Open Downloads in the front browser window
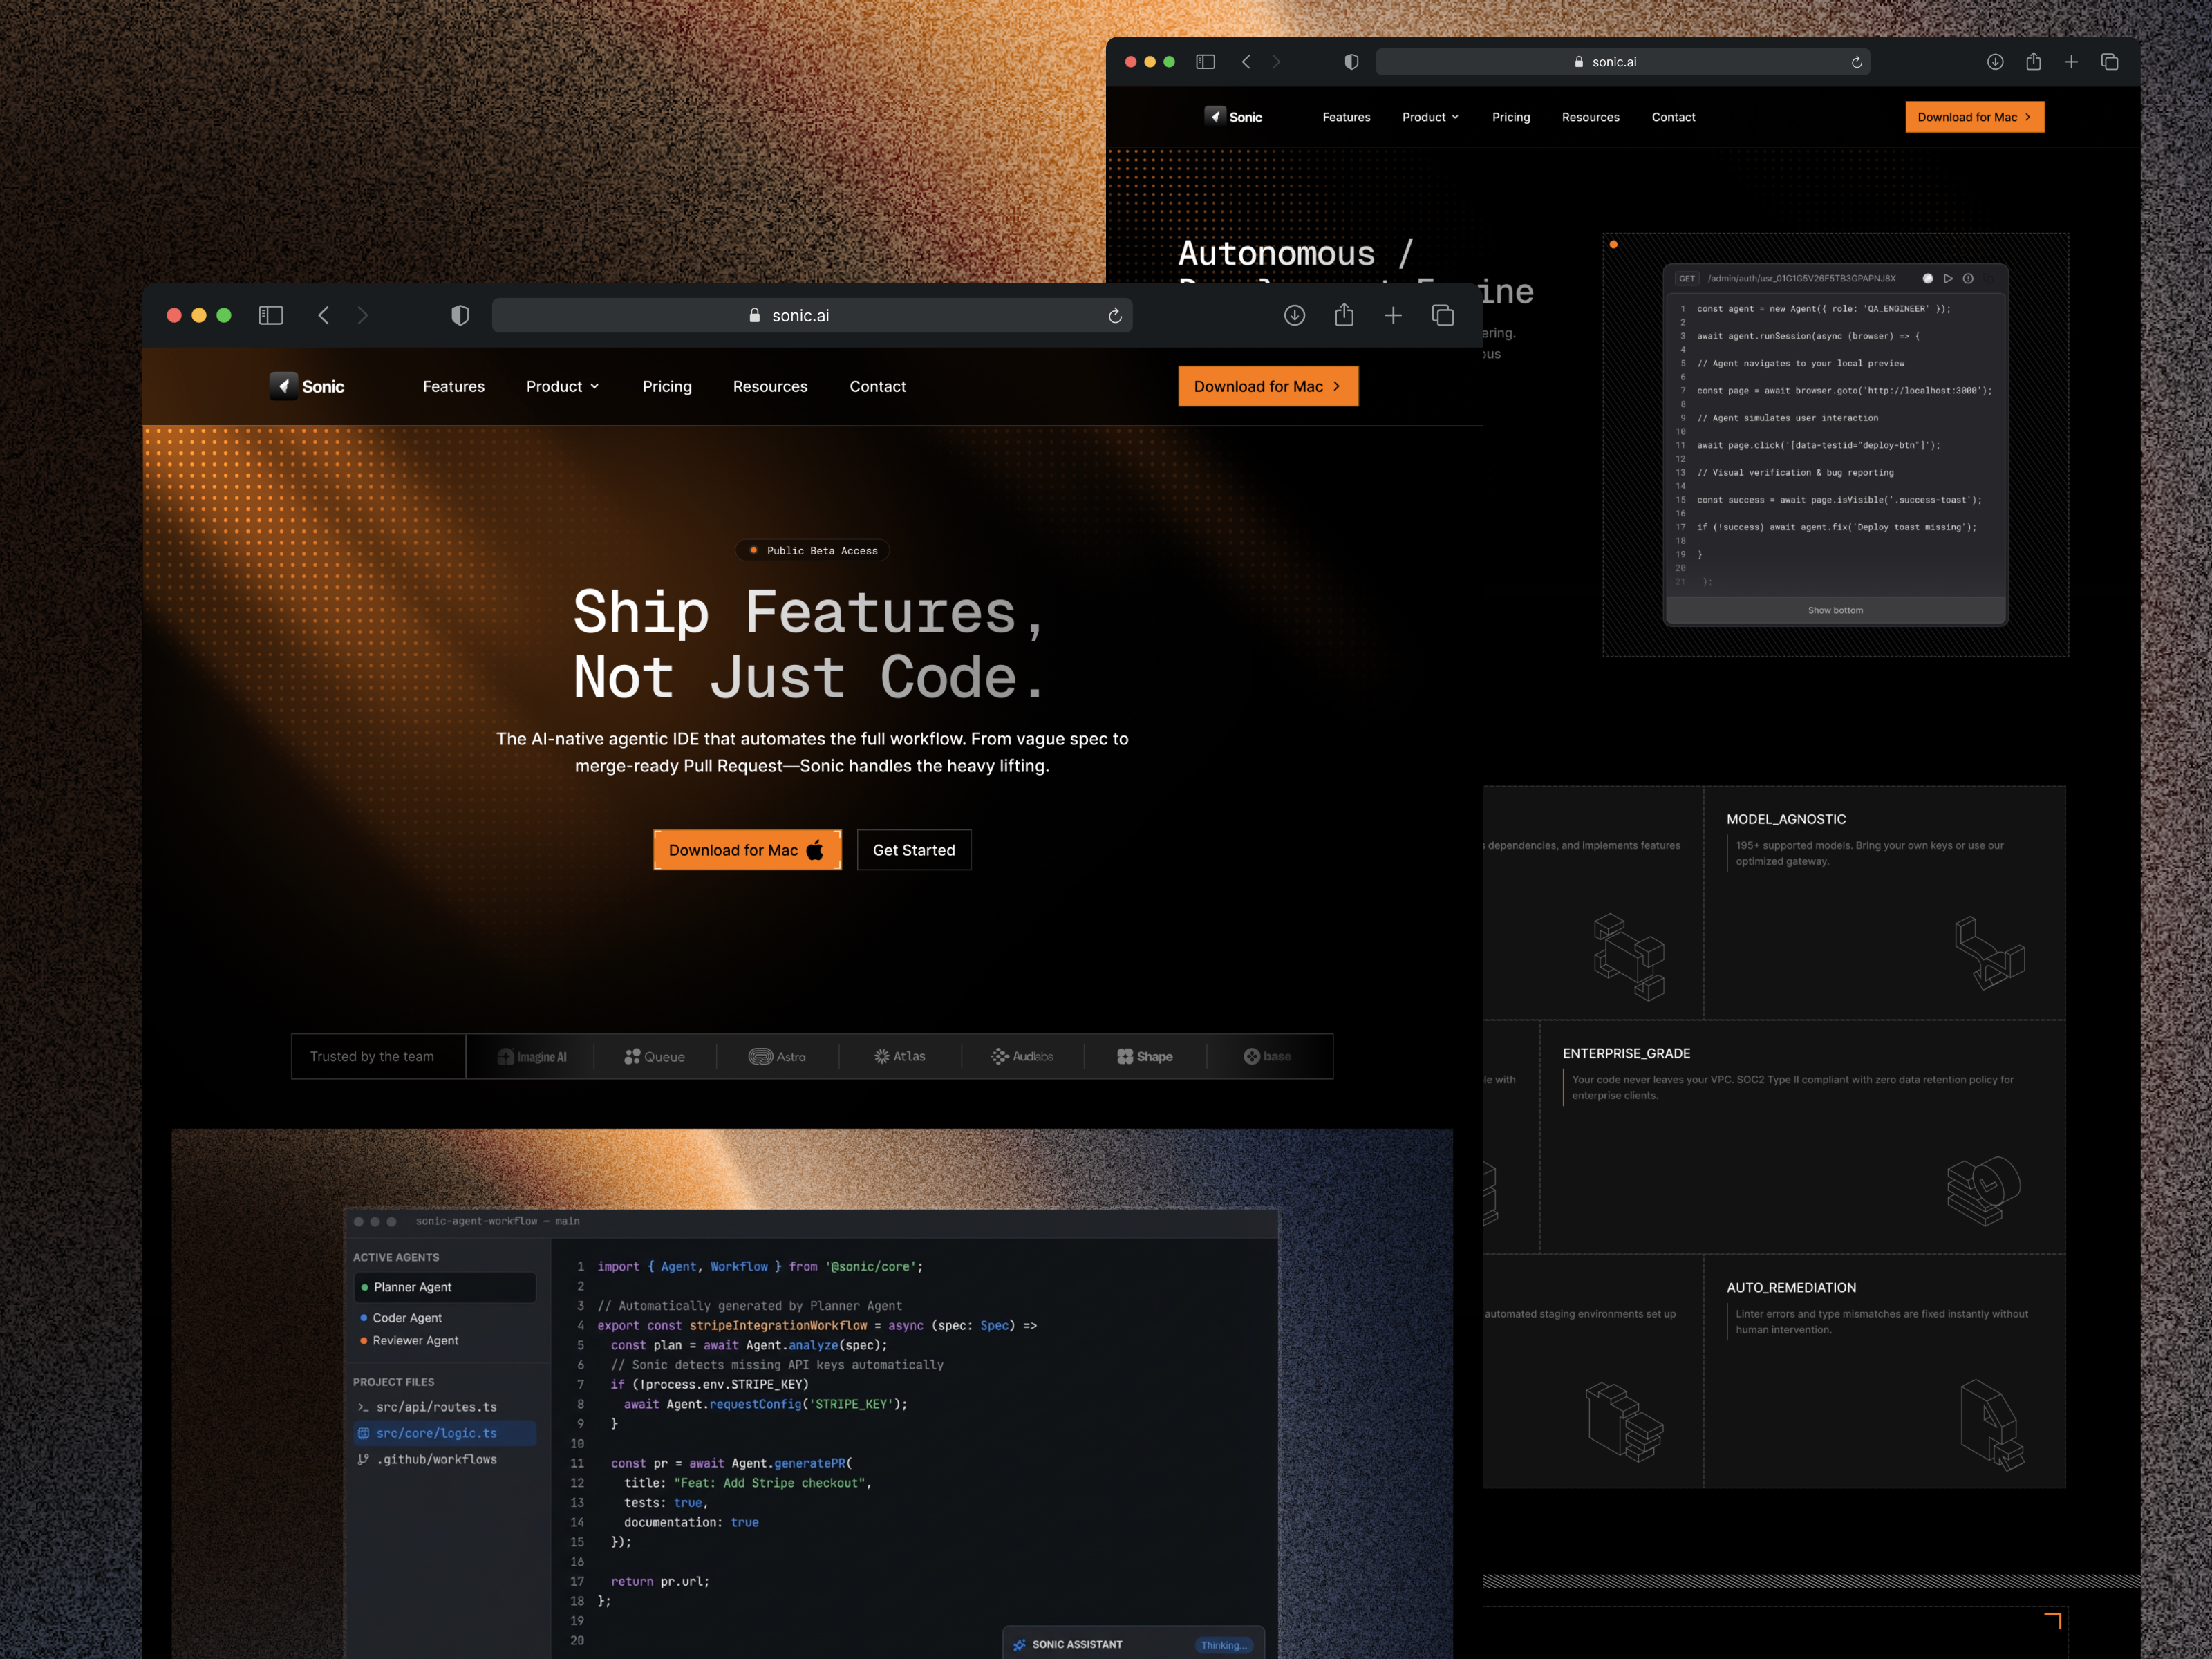This screenshot has height=1659, width=2212. pyautogui.click(x=1294, y=315)
